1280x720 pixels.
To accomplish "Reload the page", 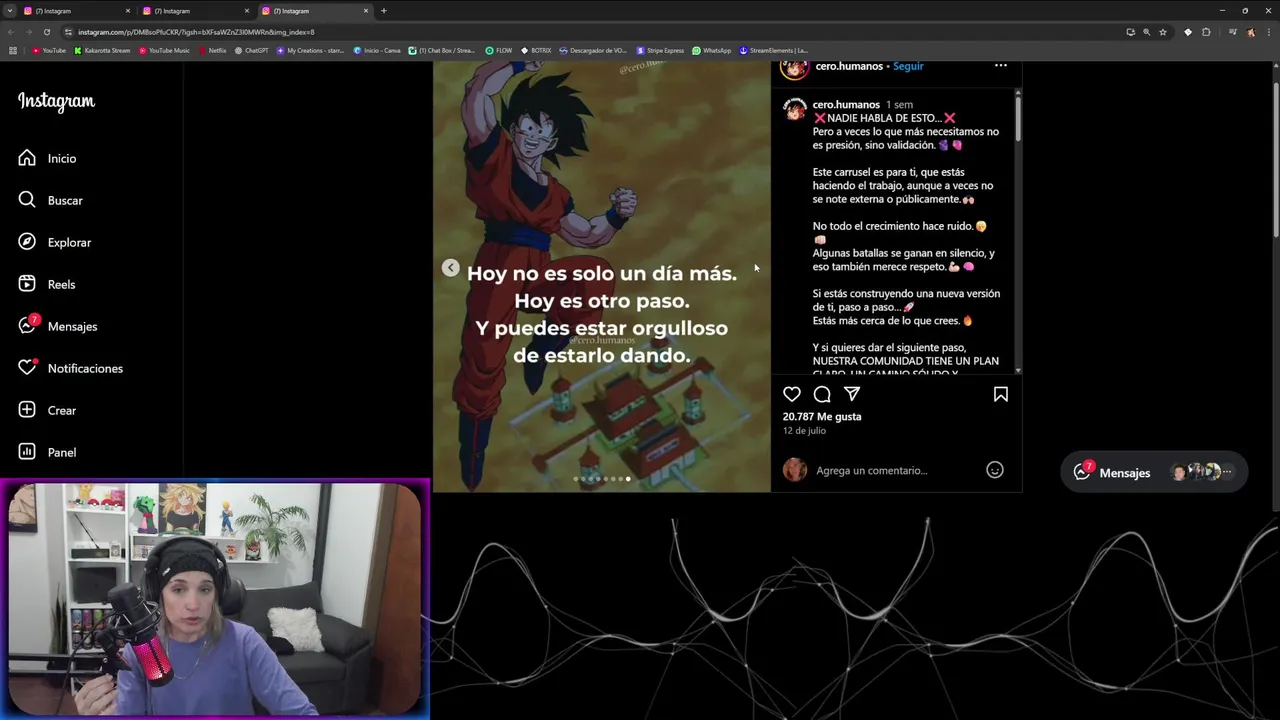I will coord(46,32).
